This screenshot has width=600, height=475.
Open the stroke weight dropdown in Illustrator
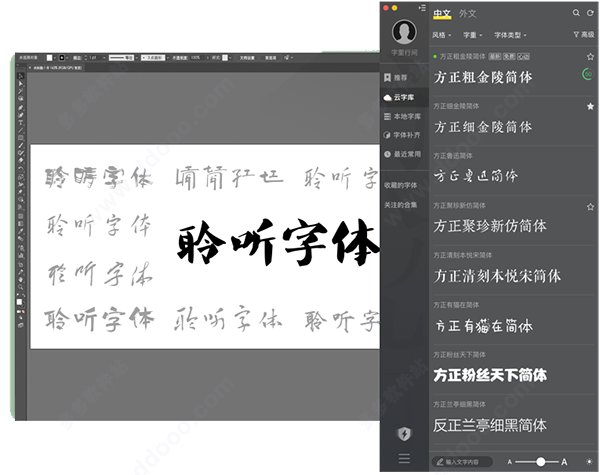point(104,58)
